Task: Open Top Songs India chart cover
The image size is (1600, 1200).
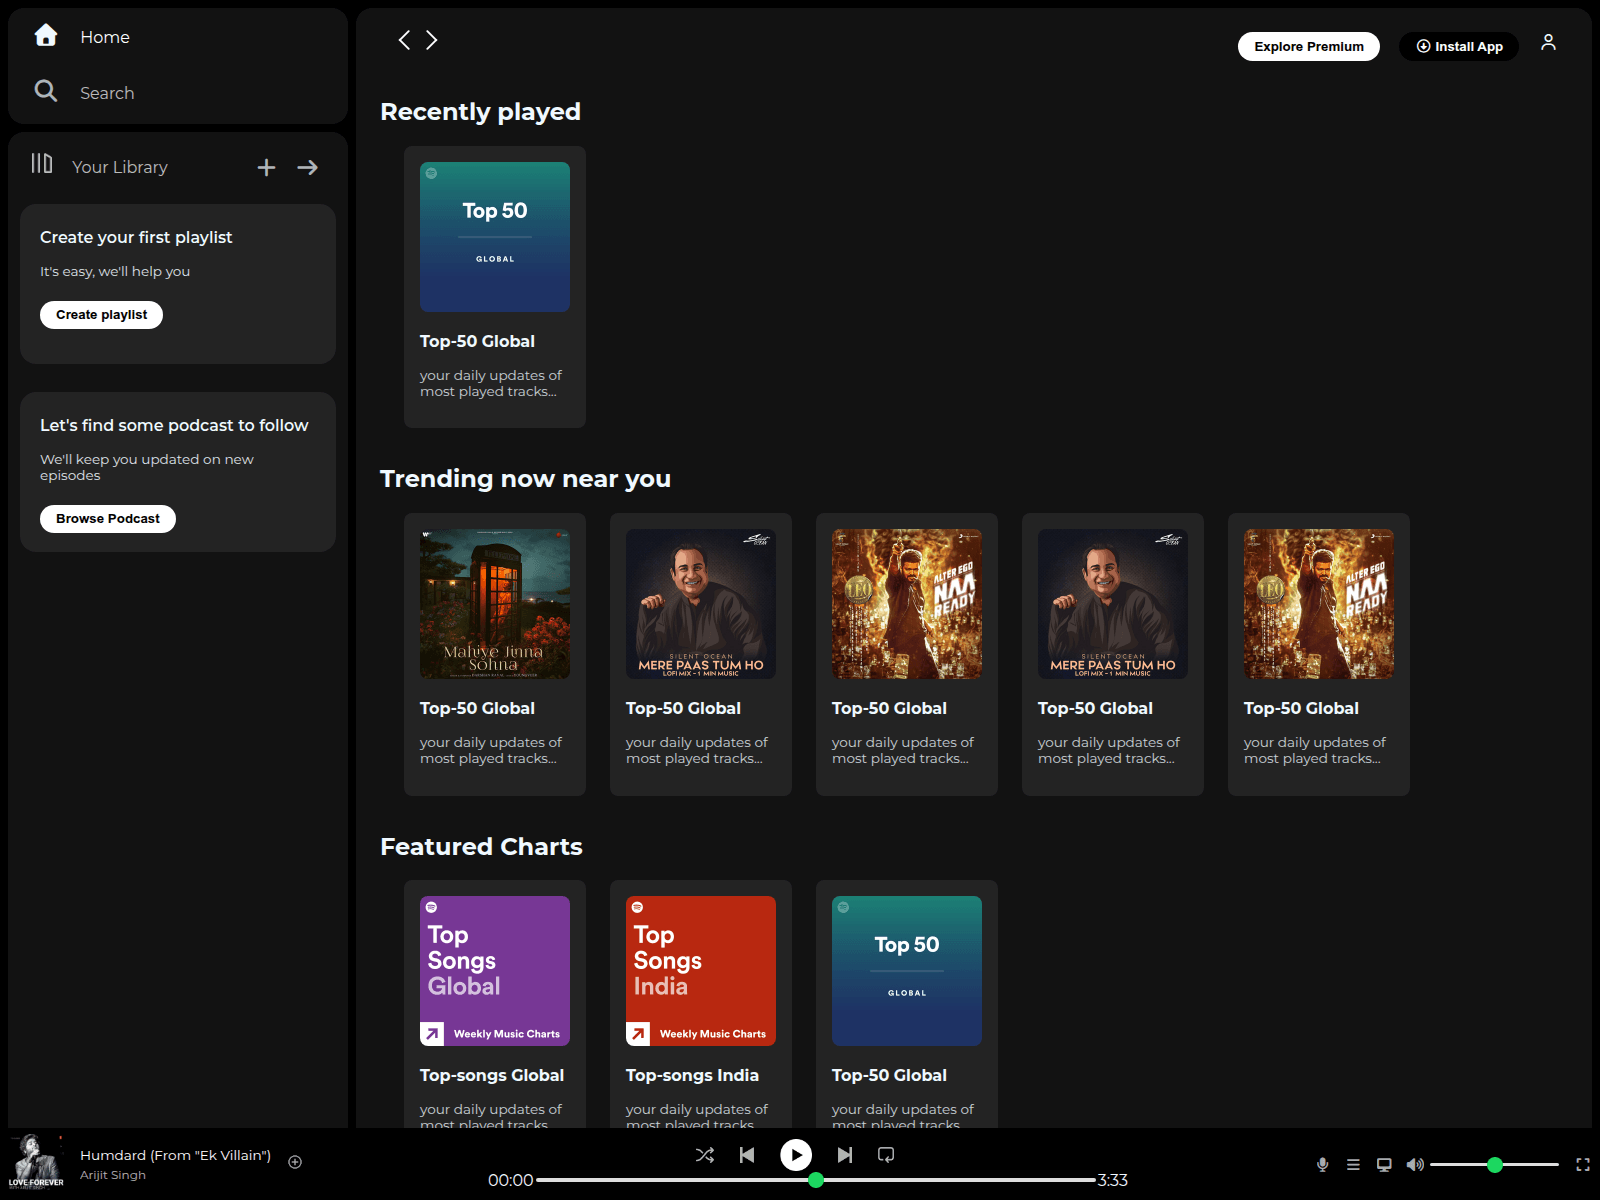Action: coord(701,971)
